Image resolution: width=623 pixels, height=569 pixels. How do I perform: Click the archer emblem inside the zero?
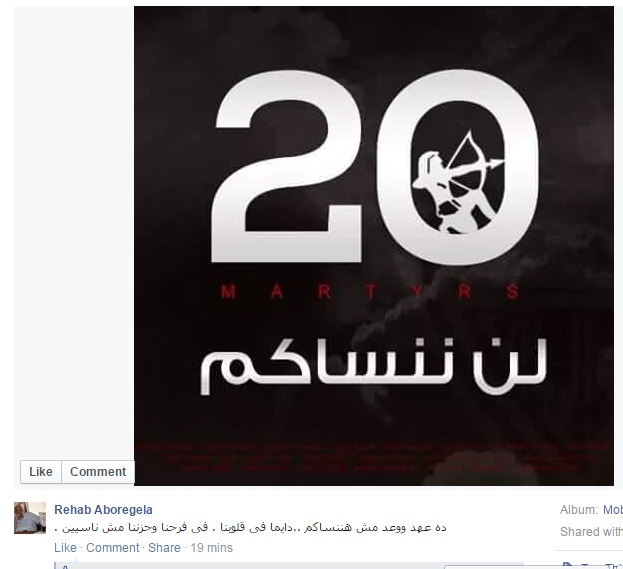458,182
